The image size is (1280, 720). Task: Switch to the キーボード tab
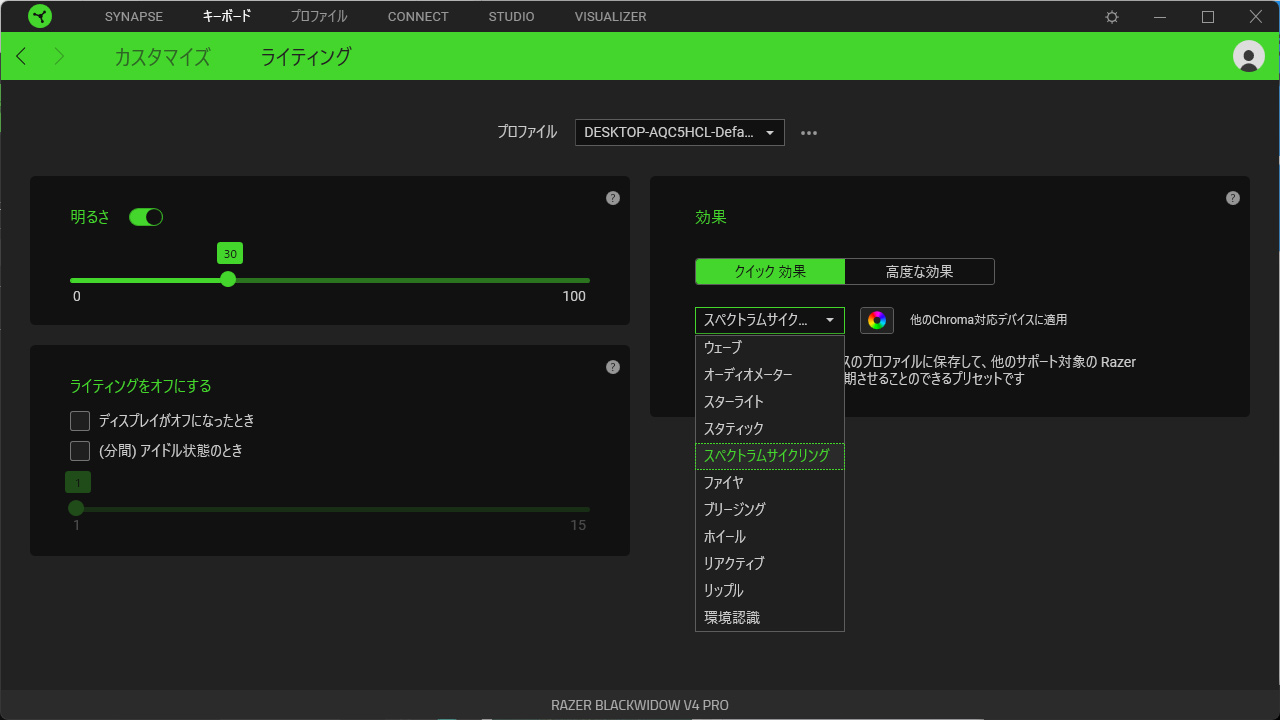coord(227,17)
